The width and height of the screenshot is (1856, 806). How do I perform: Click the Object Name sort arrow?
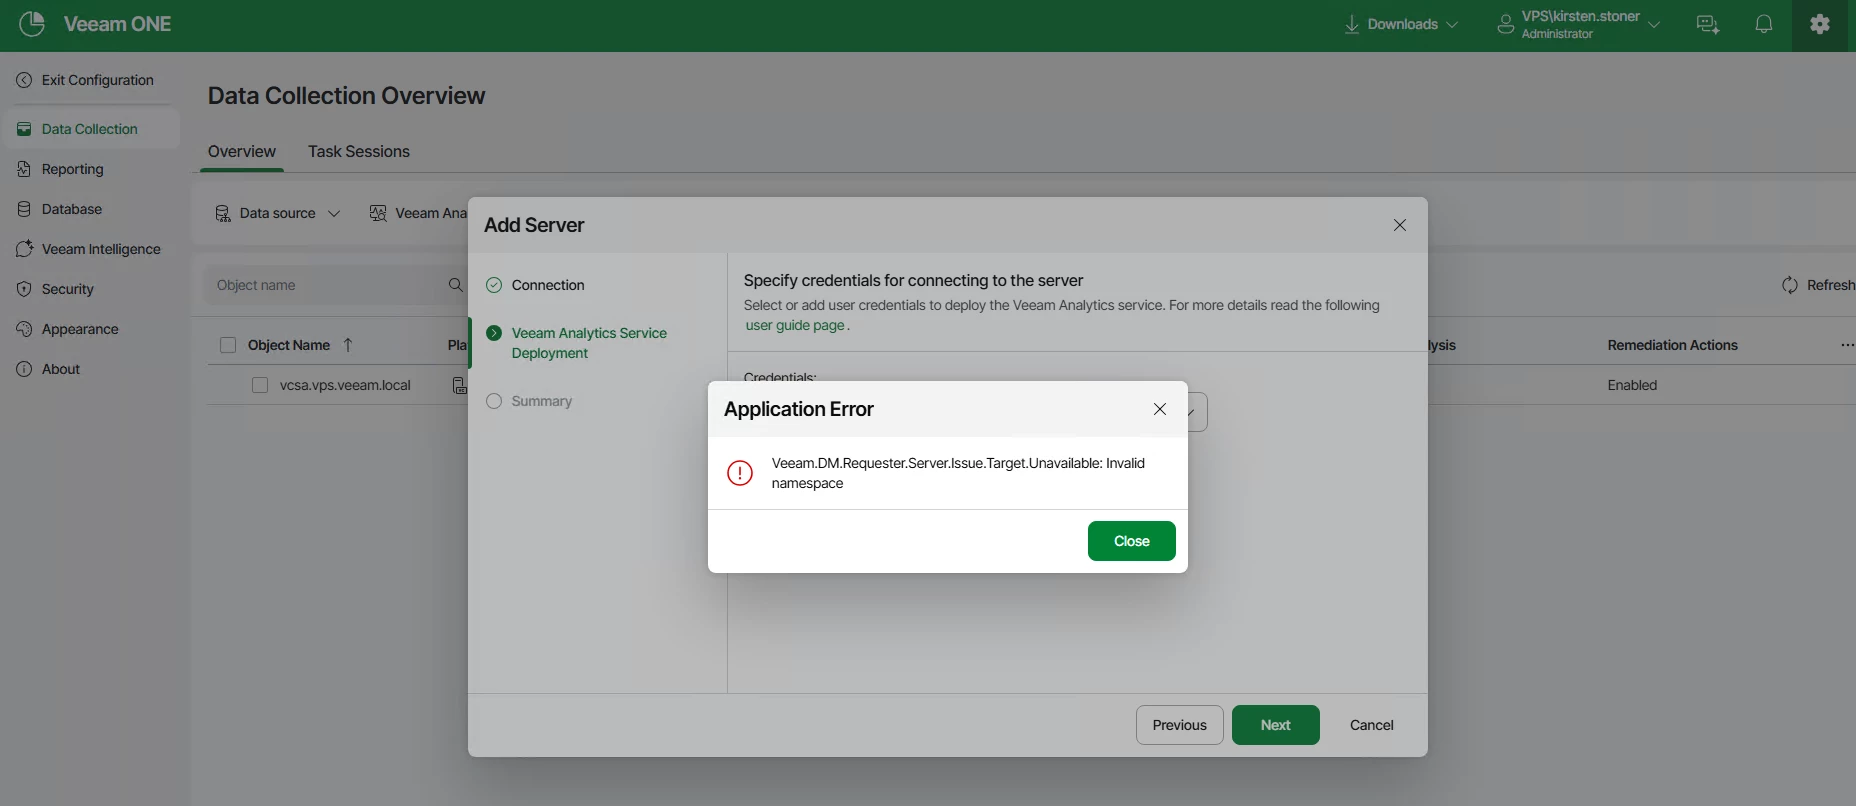[348, 345]
